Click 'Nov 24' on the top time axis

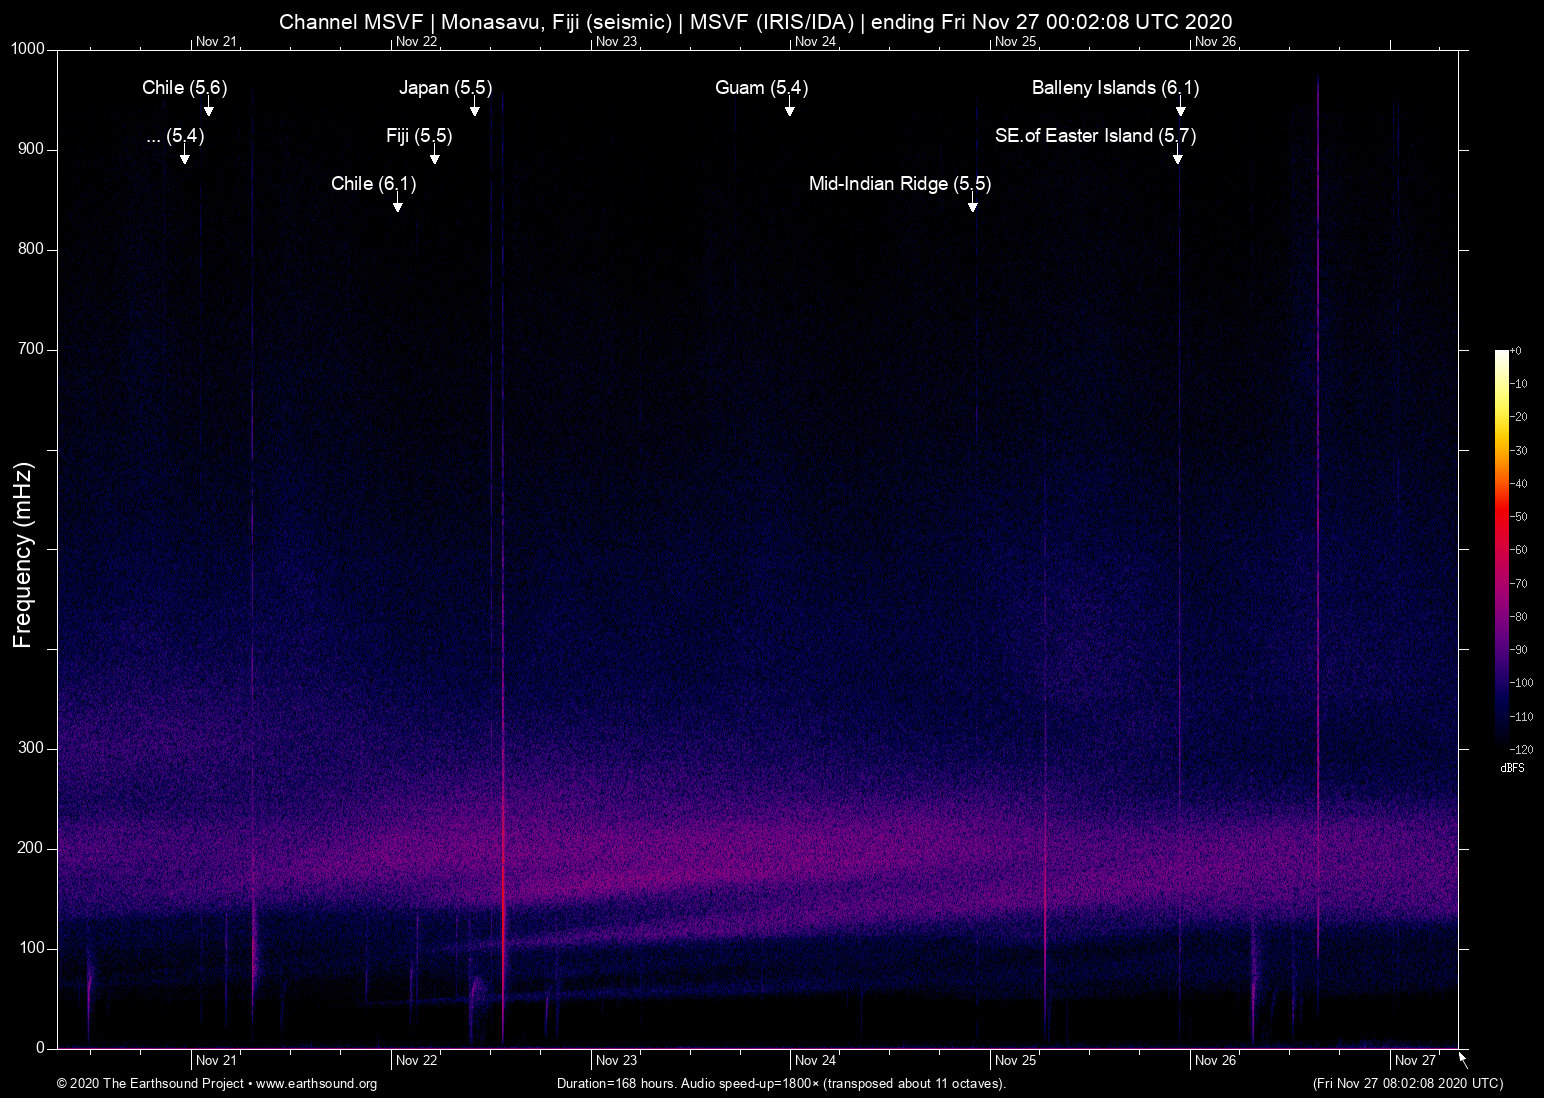tap(815, 42)
